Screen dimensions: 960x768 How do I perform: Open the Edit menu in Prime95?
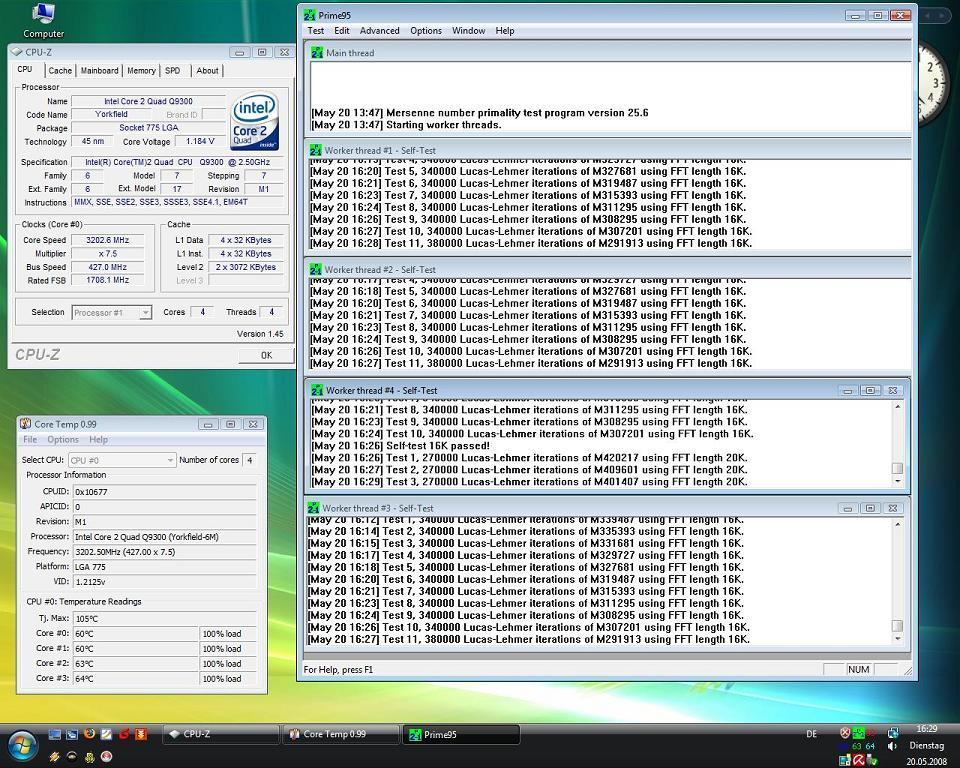pos(342,31)
